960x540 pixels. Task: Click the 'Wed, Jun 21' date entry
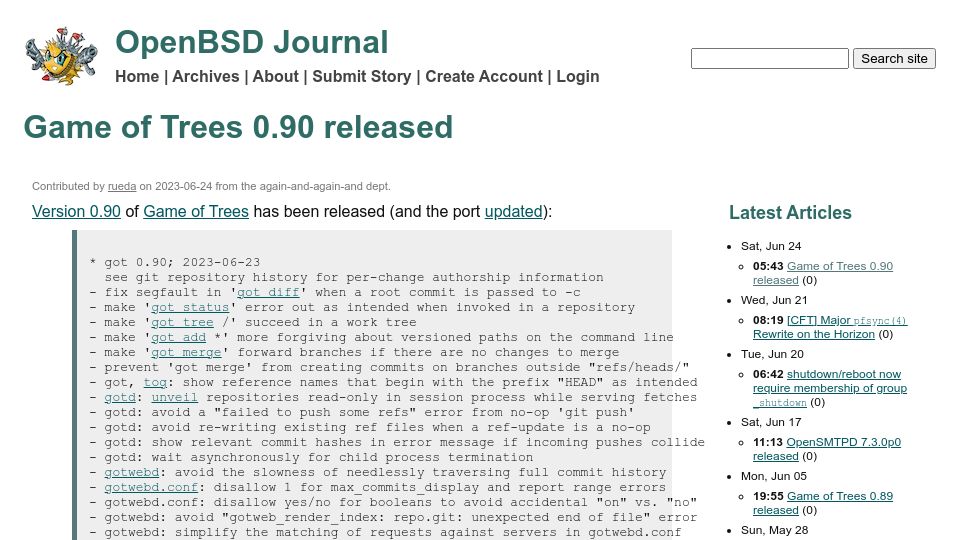coord(774,300)
